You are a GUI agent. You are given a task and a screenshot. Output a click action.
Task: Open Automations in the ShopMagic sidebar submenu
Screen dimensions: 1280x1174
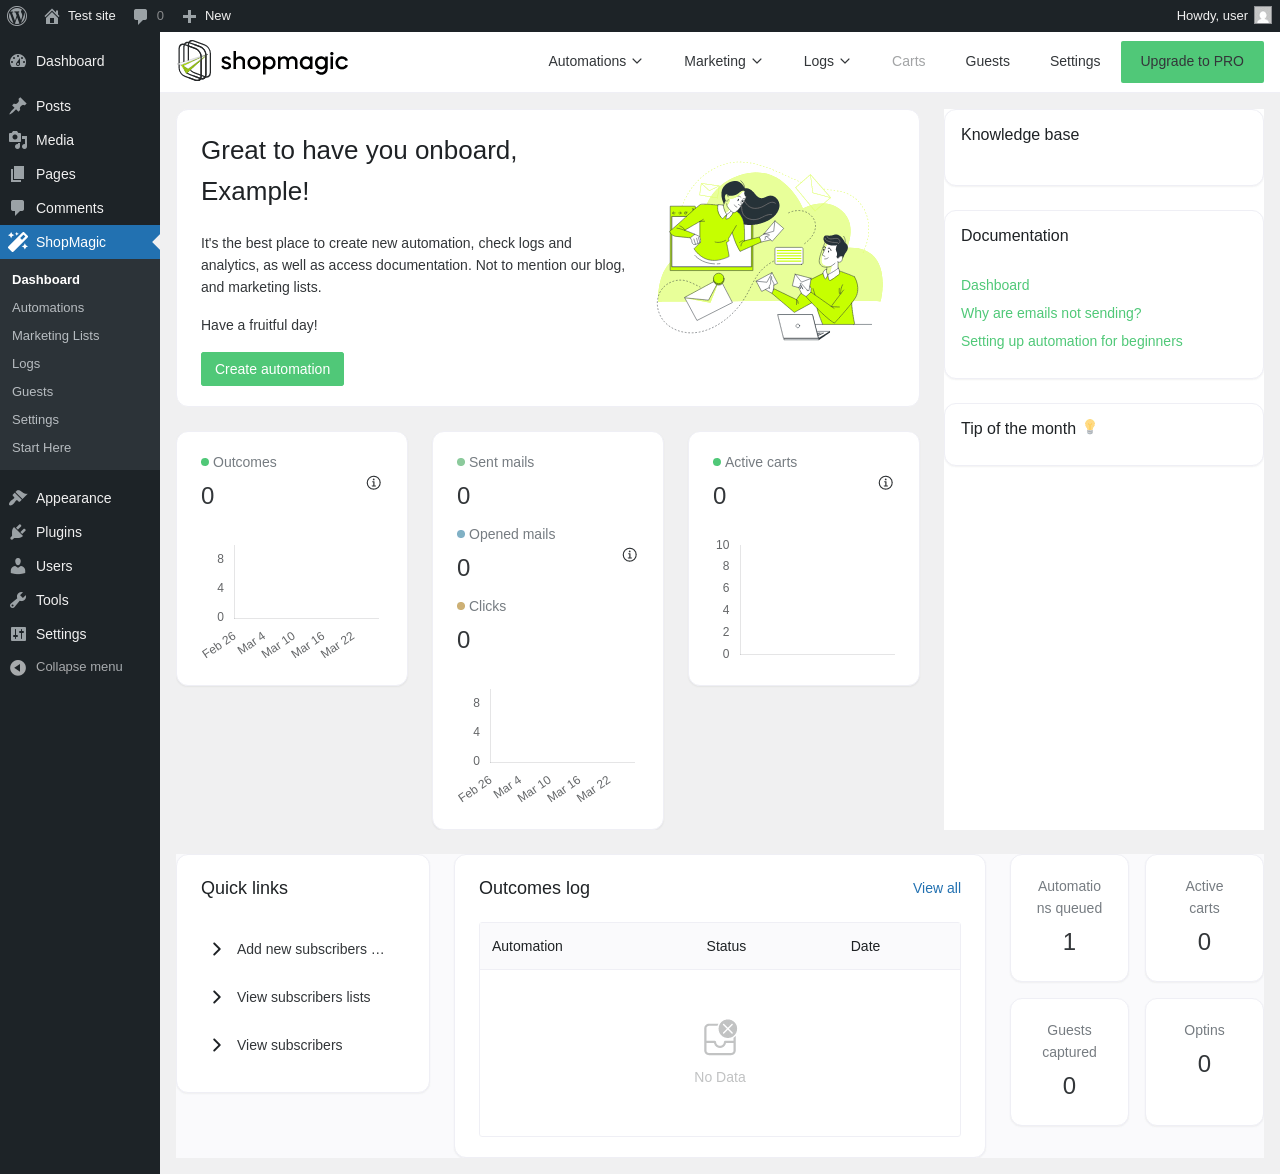point(48,308)
